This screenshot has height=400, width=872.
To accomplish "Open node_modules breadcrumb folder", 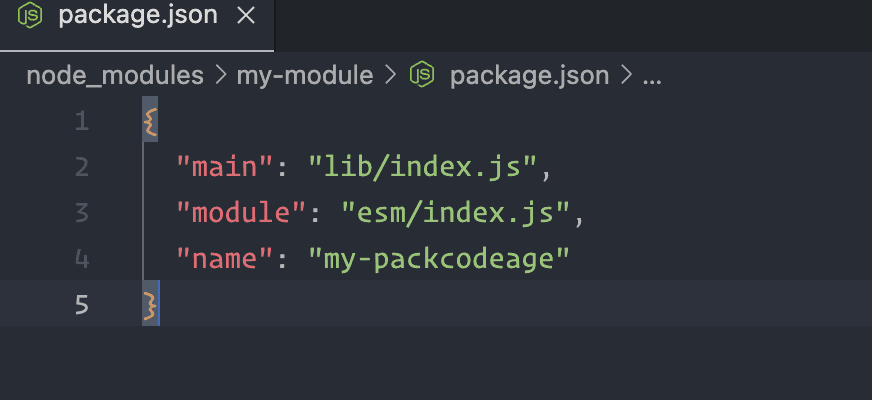I will [x=114, y=76].
